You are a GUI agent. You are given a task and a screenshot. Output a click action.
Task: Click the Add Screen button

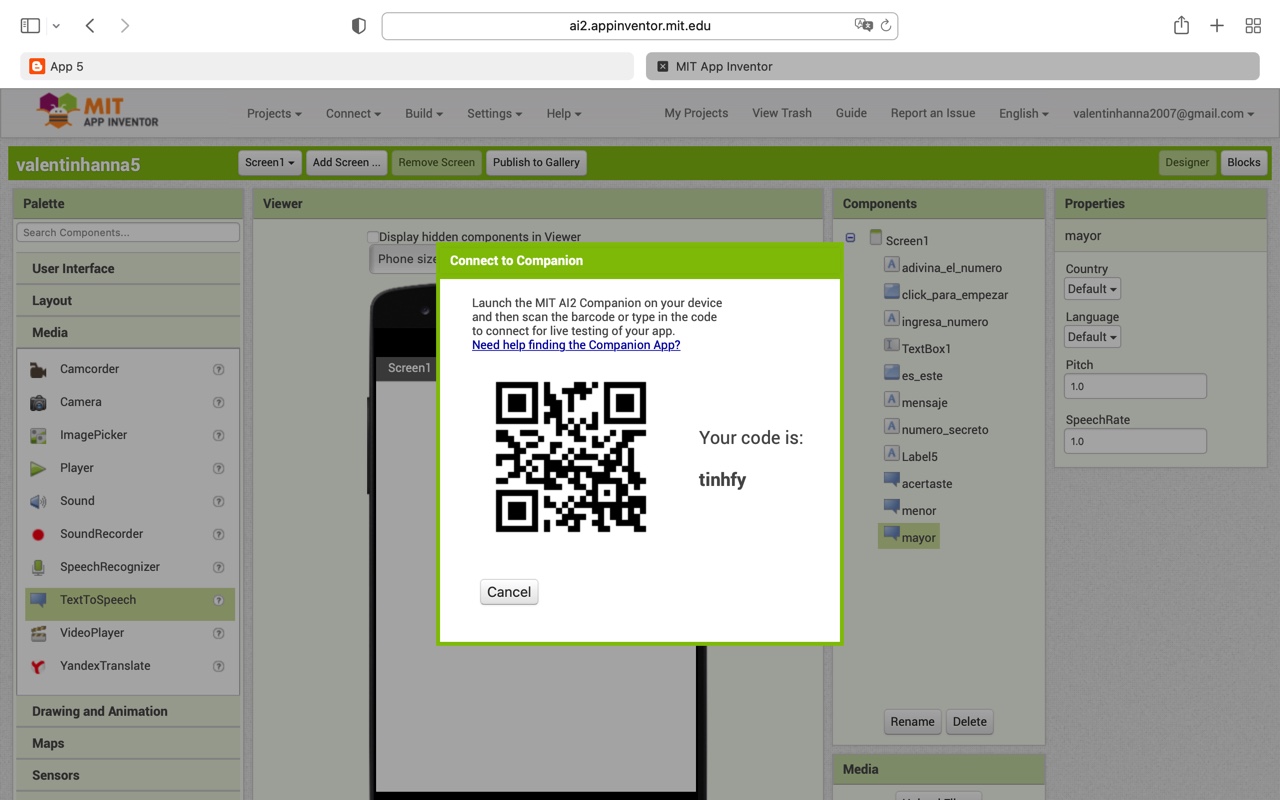[346, 162]
